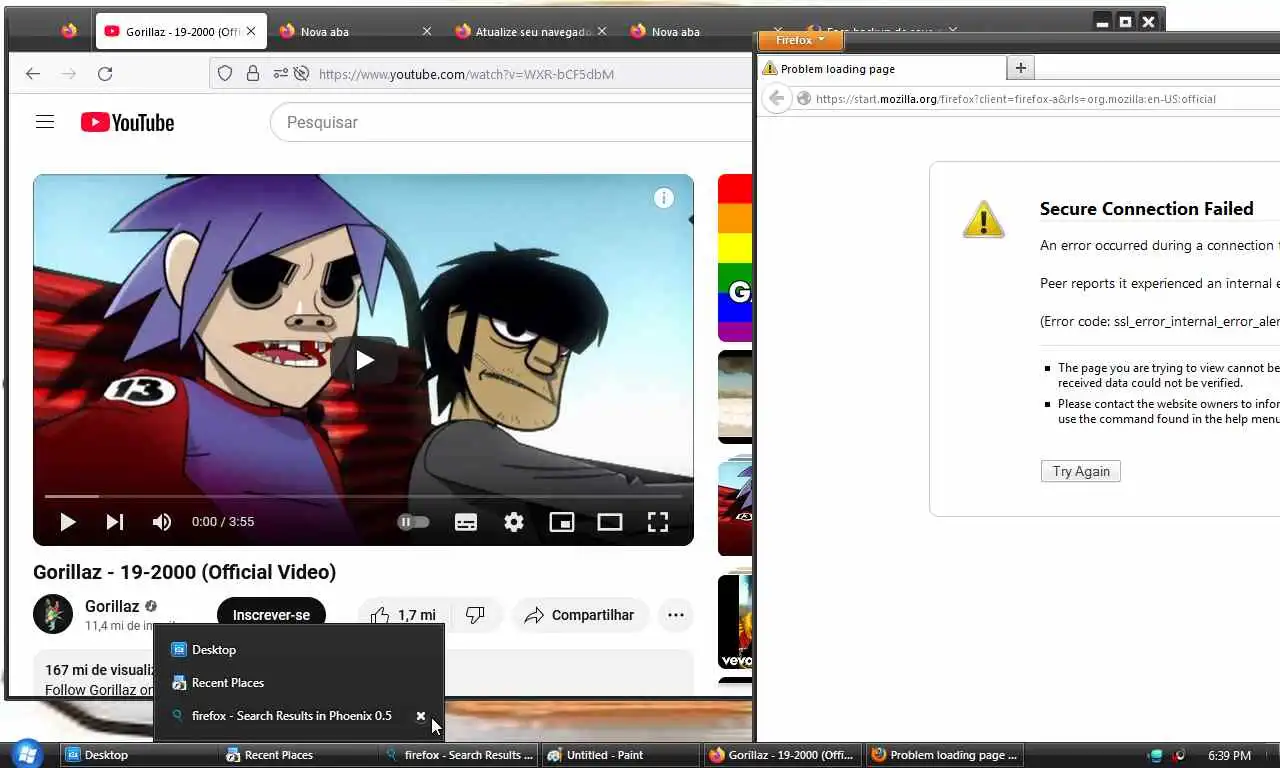Dislike the Gorillaz video
The width and height of the screenshot is (1280, 768).
click(476, 615)
